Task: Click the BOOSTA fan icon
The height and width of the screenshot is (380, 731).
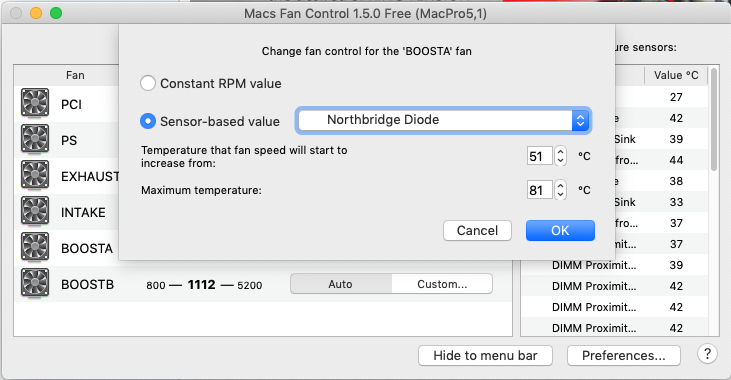Action: coord(35,248)
